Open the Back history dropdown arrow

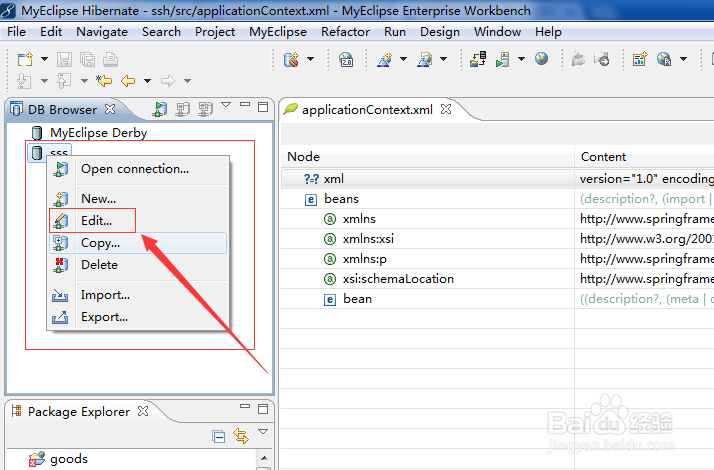coord(147,81)
